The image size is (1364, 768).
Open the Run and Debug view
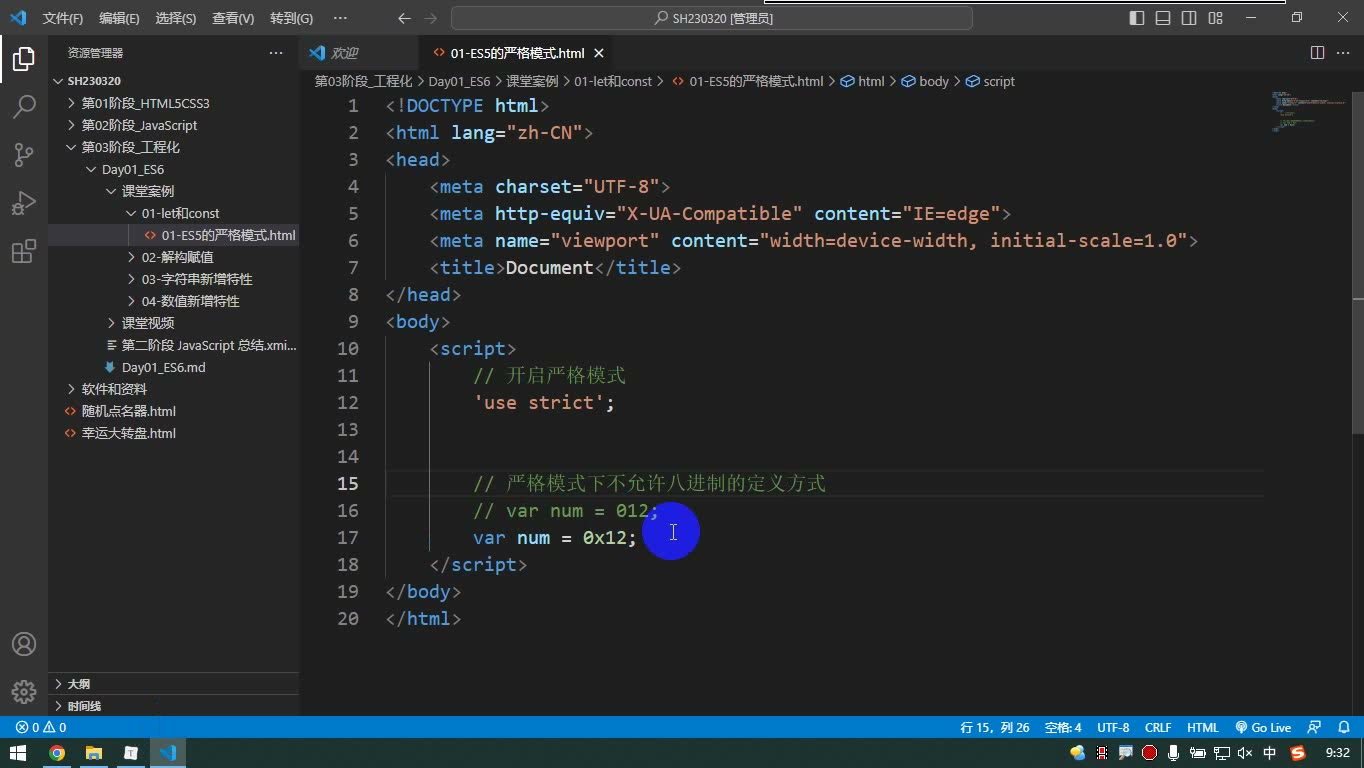tap(24, 203)
